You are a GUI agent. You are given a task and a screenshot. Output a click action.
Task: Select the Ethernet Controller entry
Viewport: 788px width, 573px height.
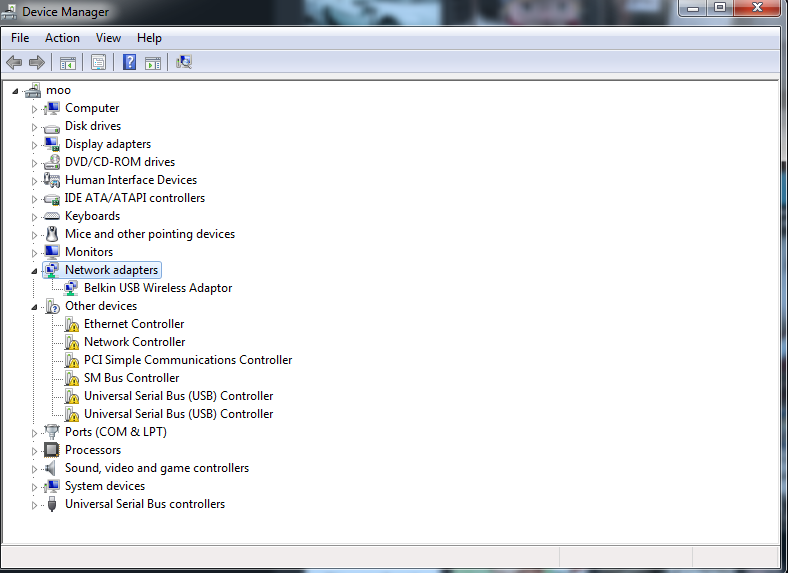pos(134,324)
